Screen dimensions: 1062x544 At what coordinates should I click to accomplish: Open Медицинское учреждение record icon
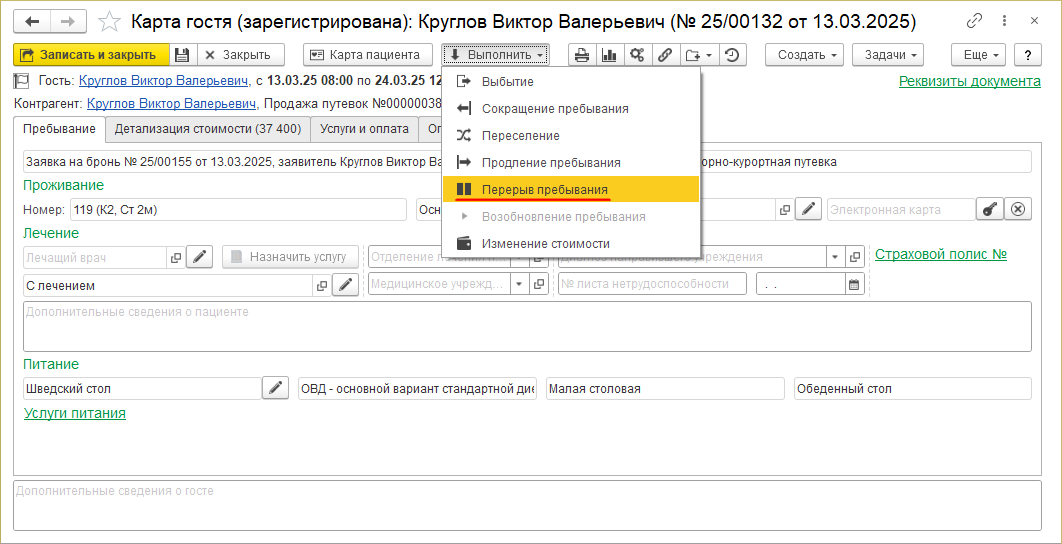539,285
